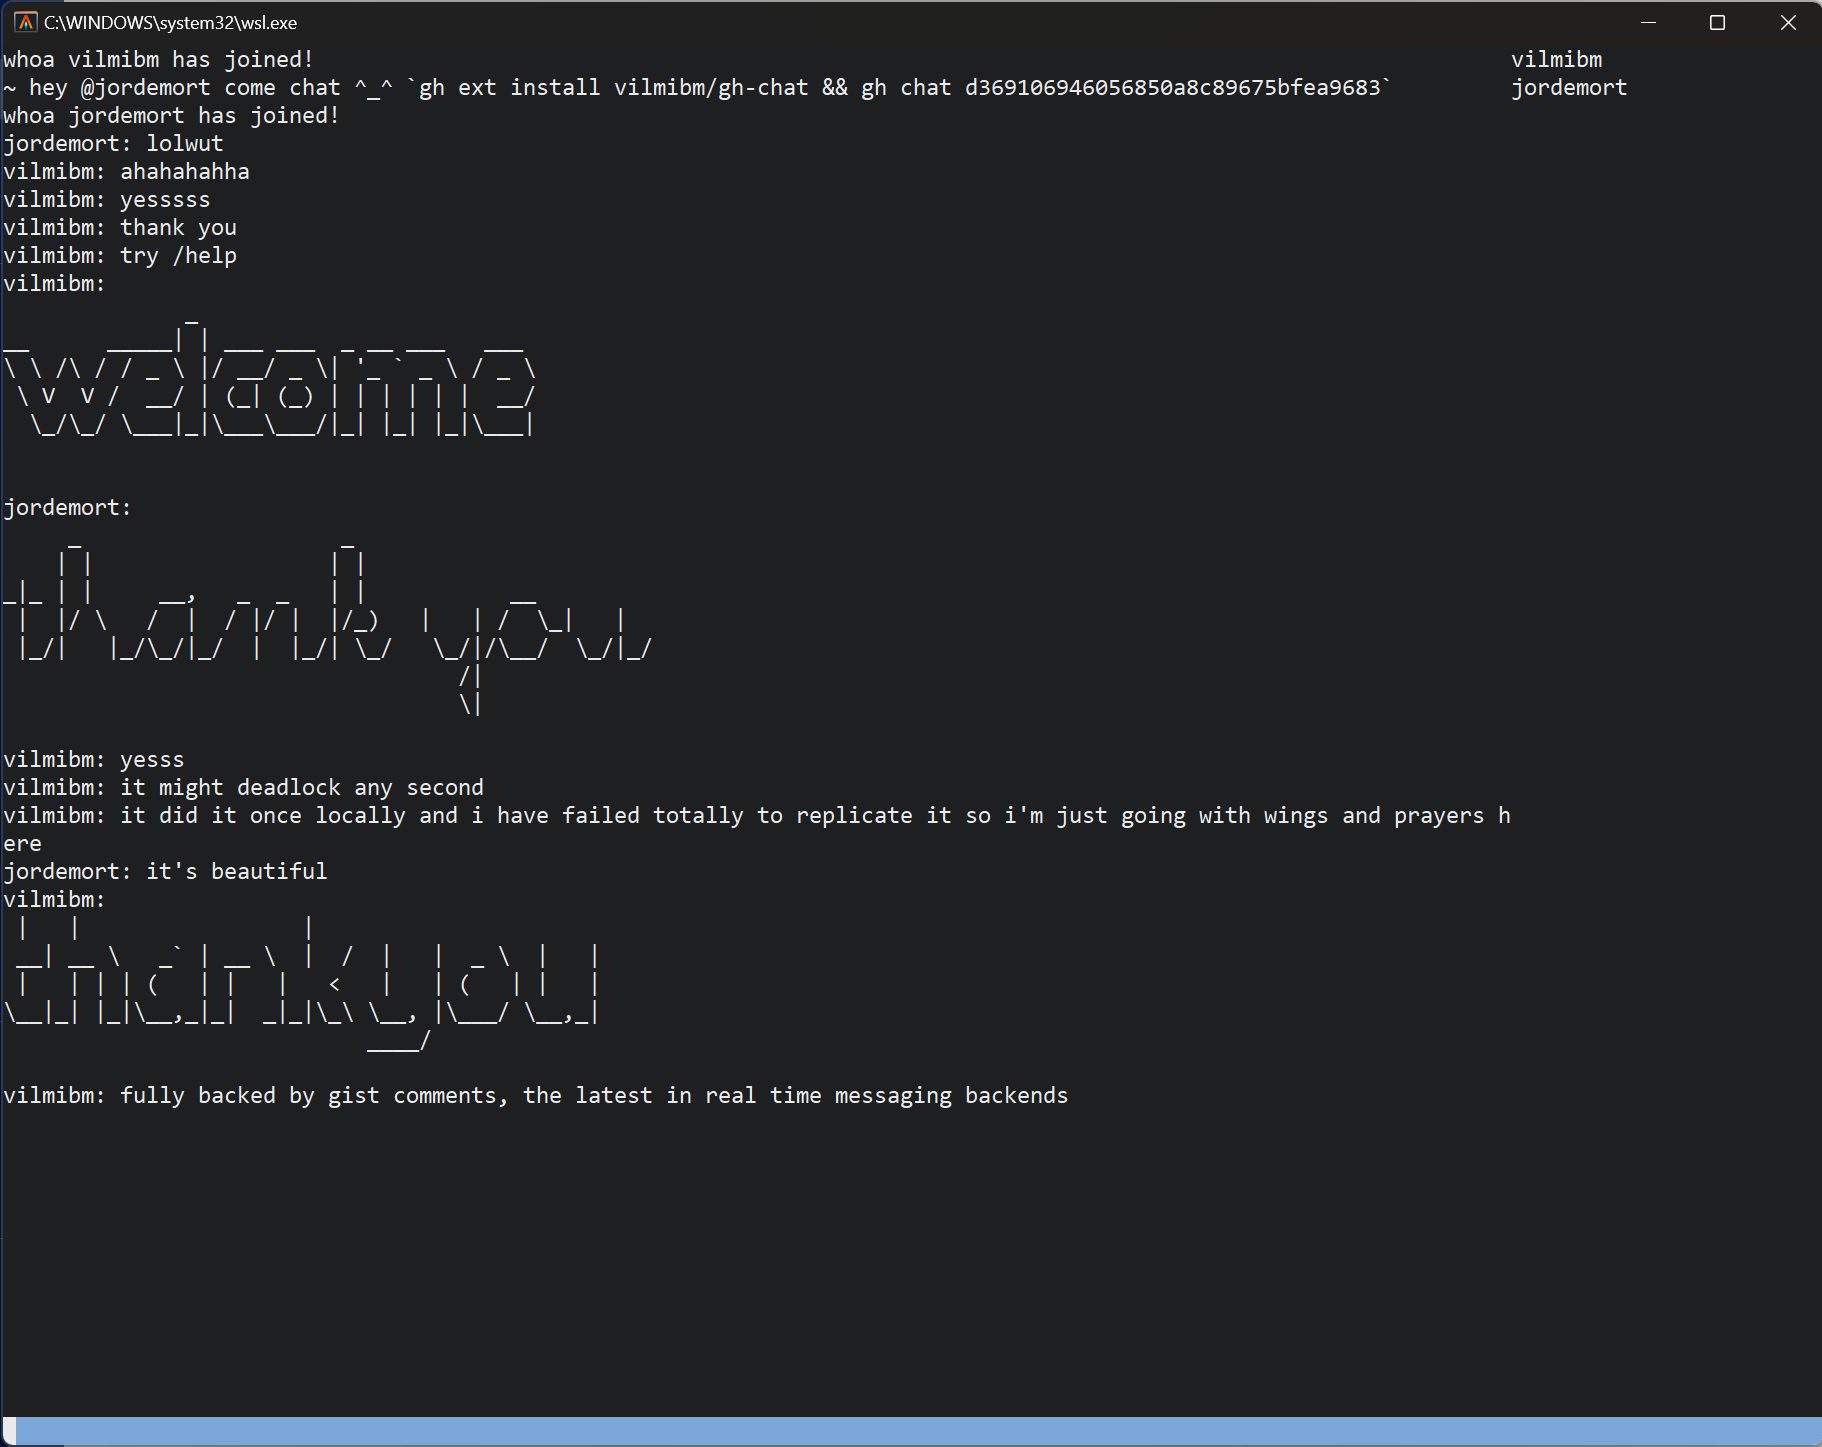Image resolution: width=1822 pixels, height=1447 pixels.
Task: Click the "welcome" ASCII art banner
Action: [x=270, y=380]
